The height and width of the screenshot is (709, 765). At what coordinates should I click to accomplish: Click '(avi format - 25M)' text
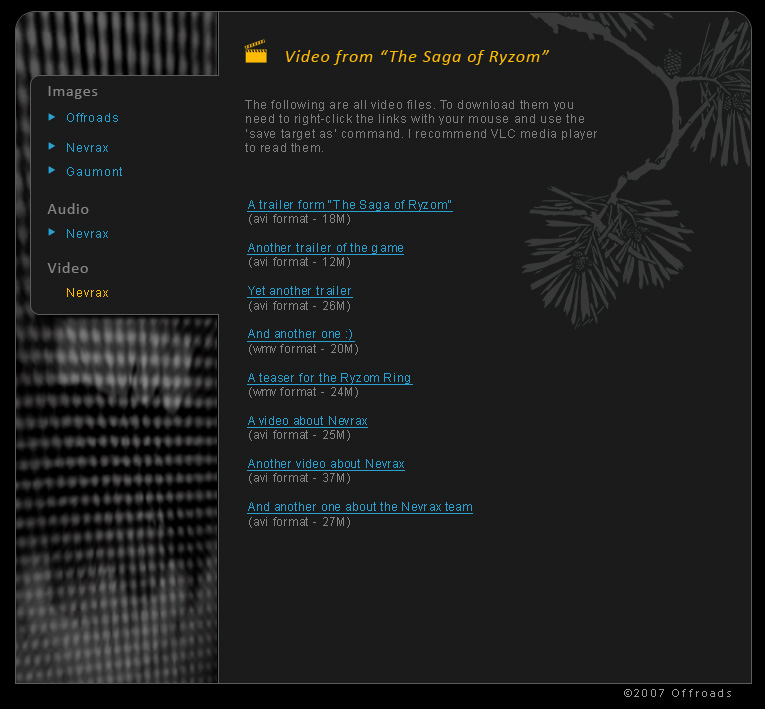click(300, 435)
